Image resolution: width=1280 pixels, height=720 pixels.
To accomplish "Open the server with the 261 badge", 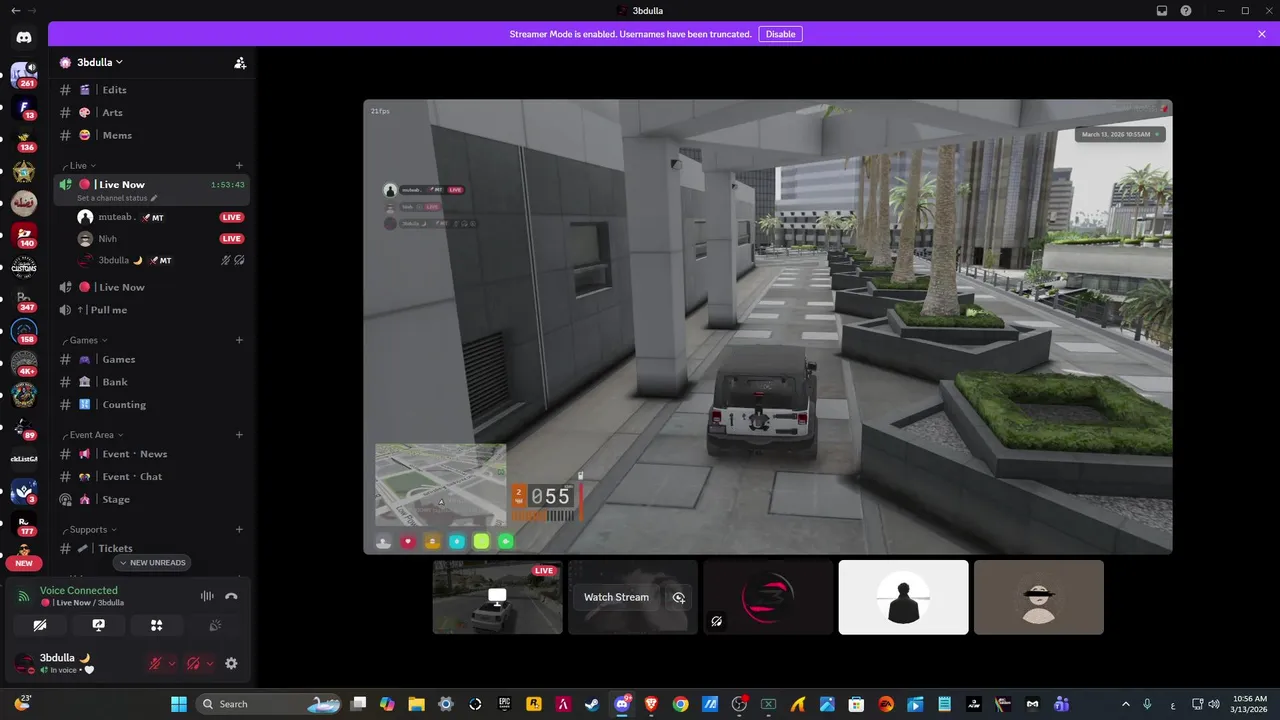I will coord(24,75).
